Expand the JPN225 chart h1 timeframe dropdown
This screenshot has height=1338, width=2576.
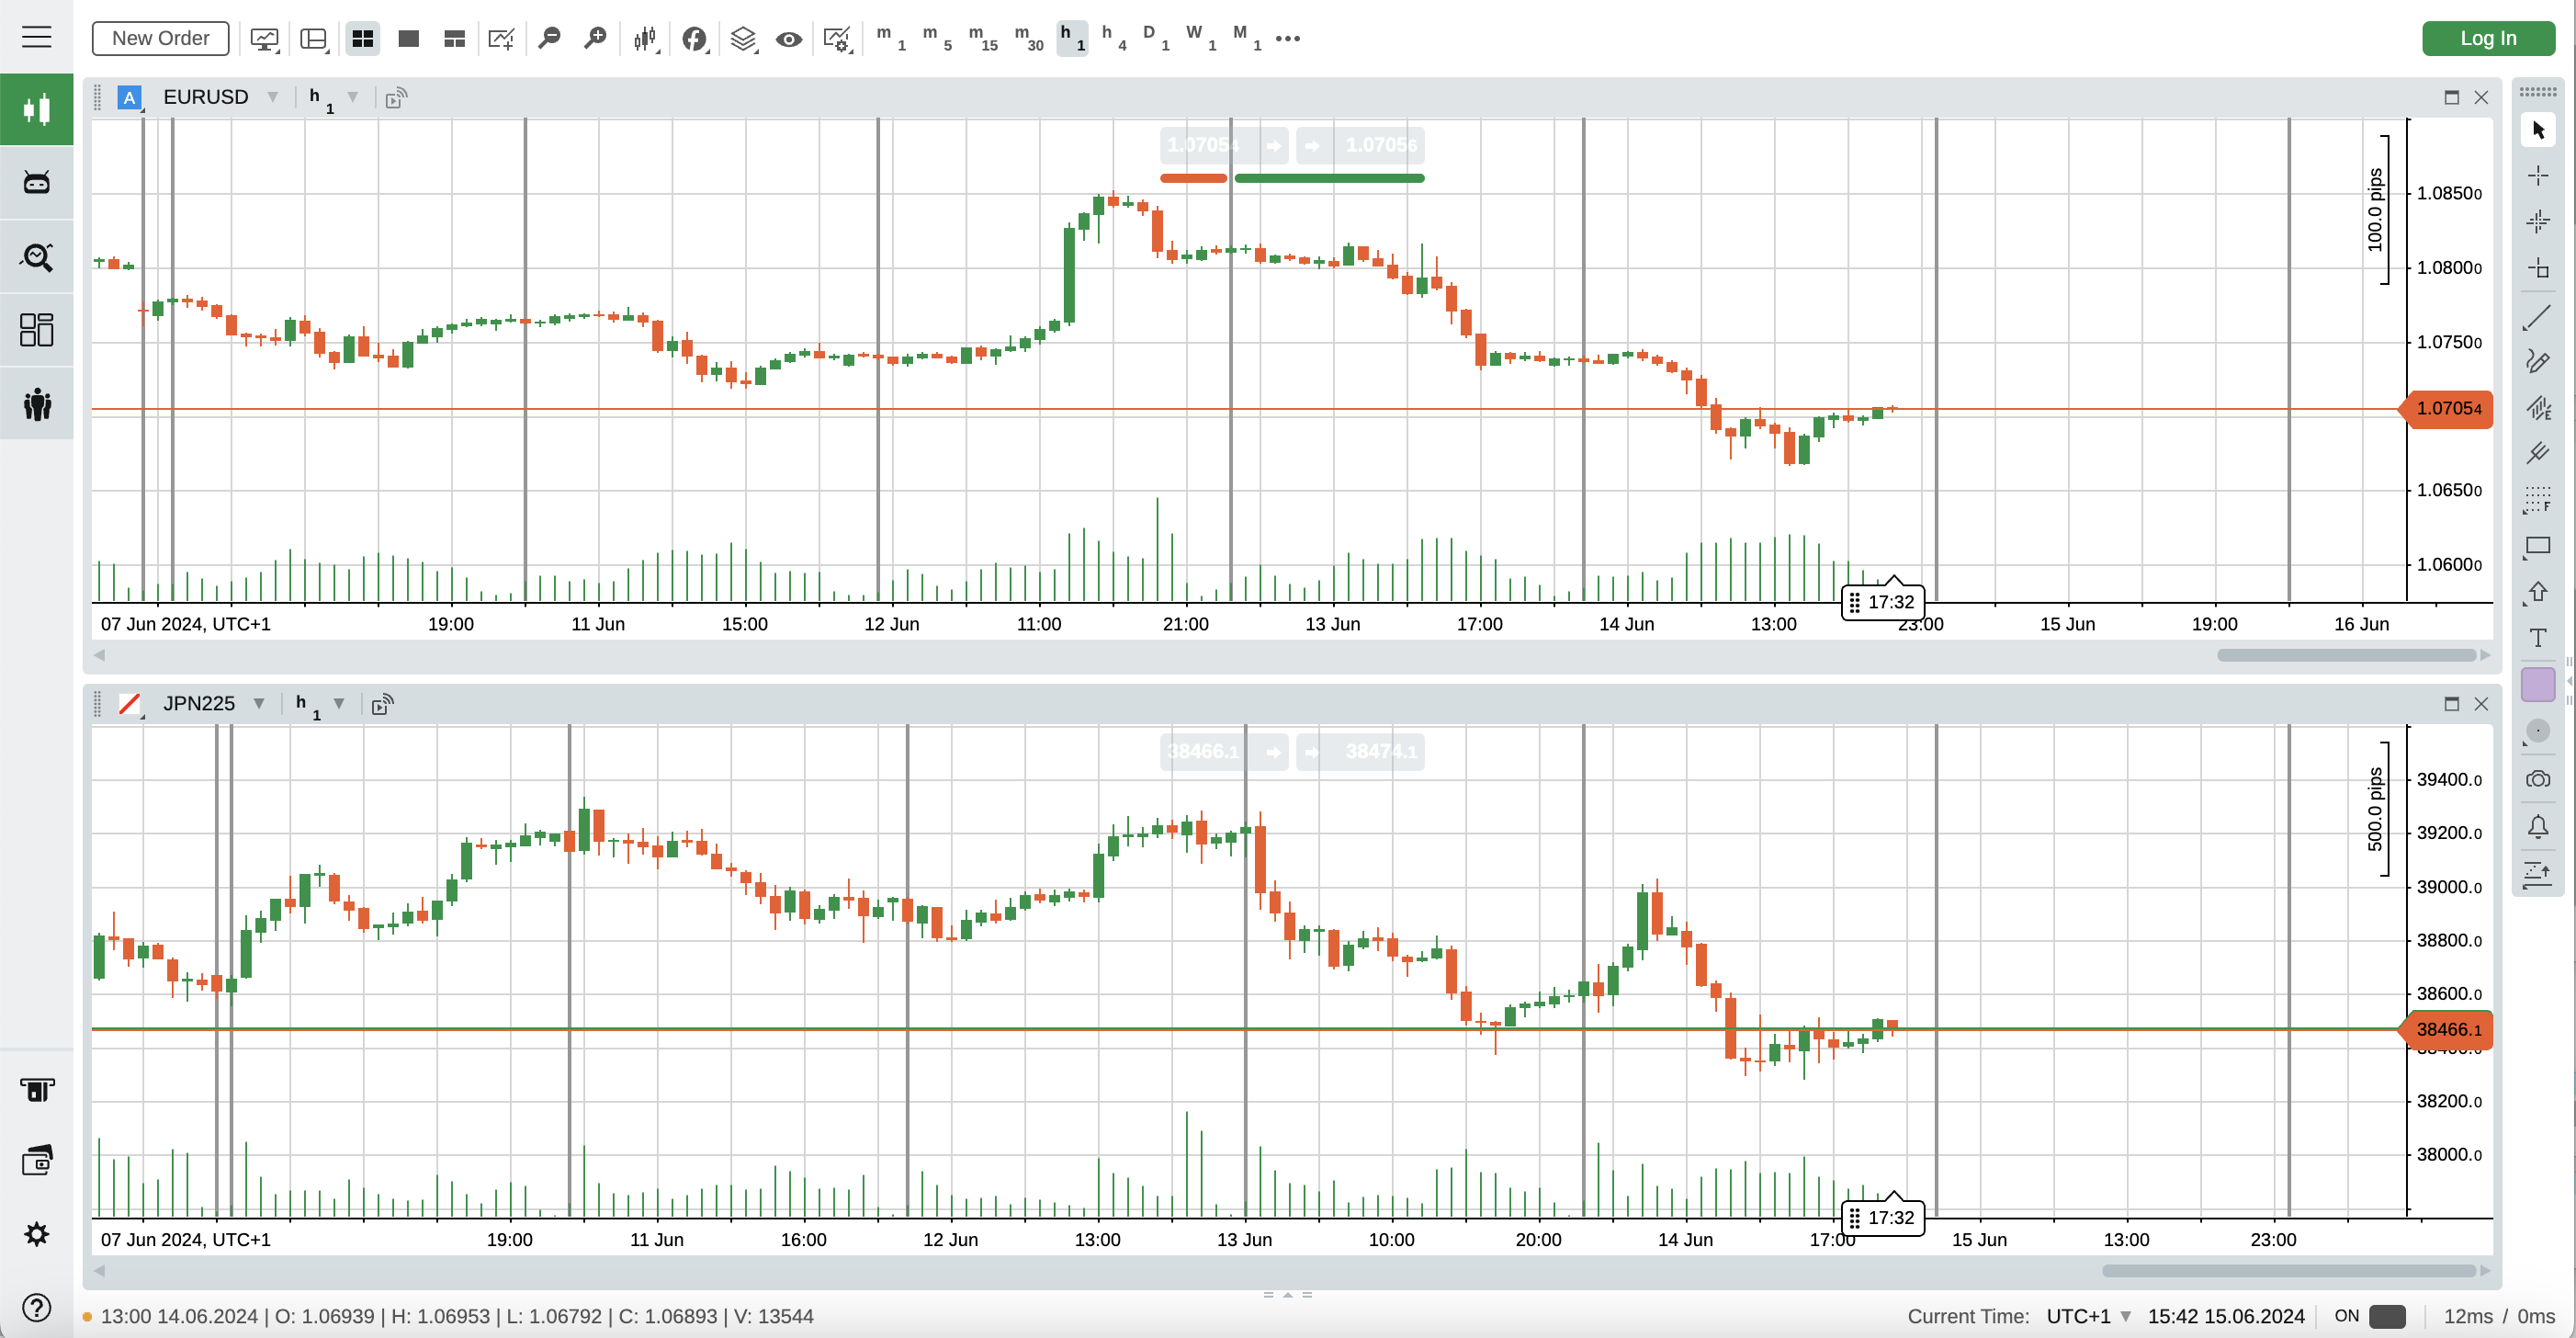click(339, 704)
